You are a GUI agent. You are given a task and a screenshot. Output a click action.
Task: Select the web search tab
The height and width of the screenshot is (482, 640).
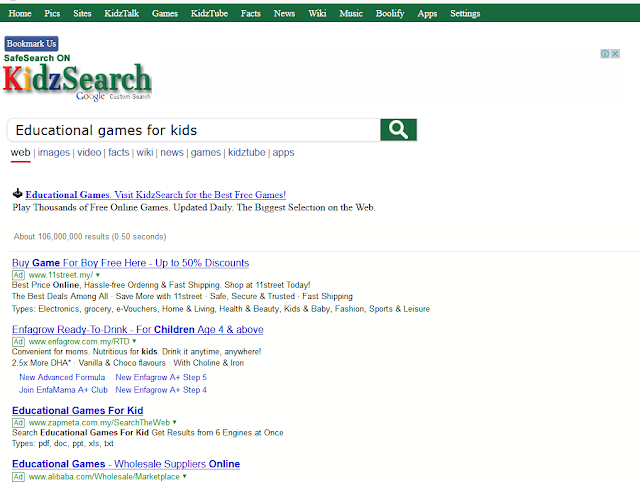click(x=20, y=153)
